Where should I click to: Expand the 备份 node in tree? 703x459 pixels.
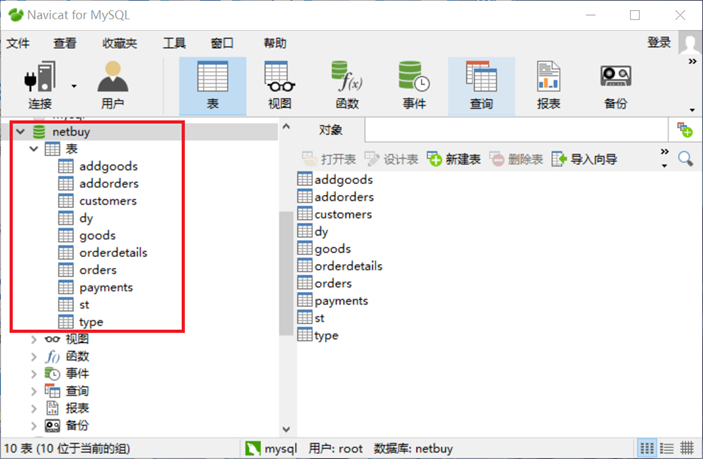(x=34, y=426)
